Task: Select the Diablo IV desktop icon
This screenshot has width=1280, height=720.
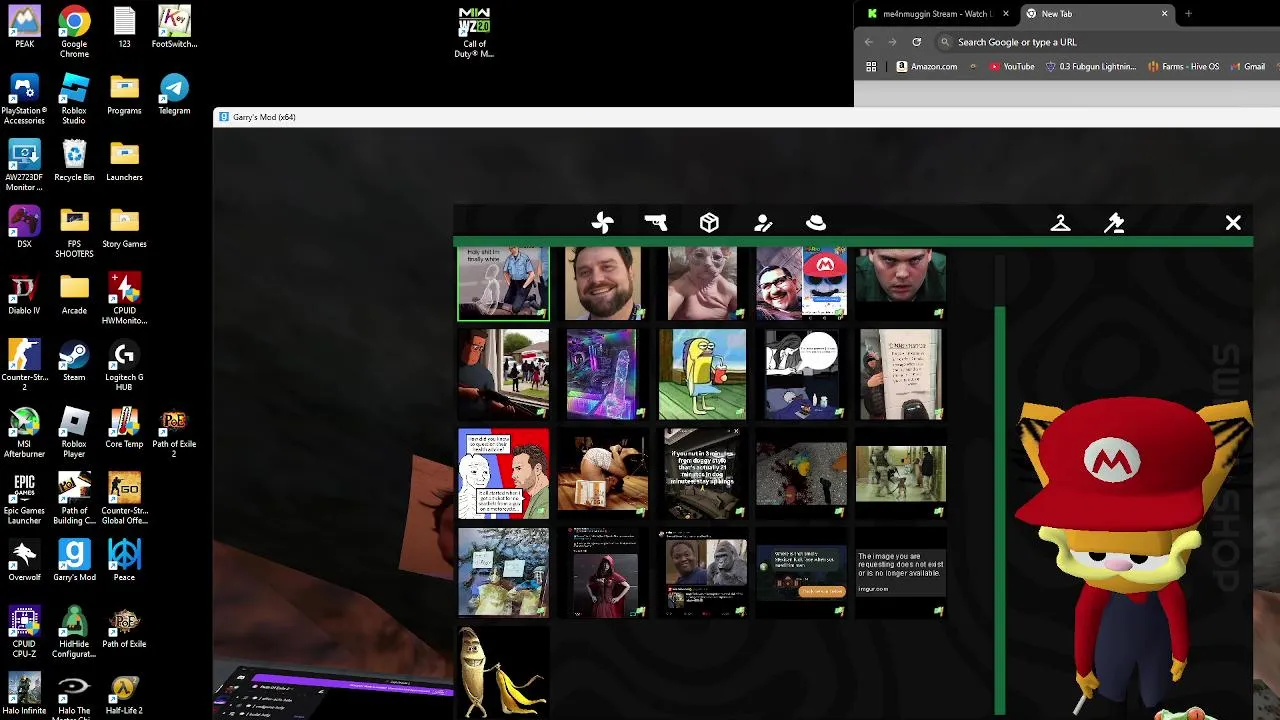Action: pos(24,294)
